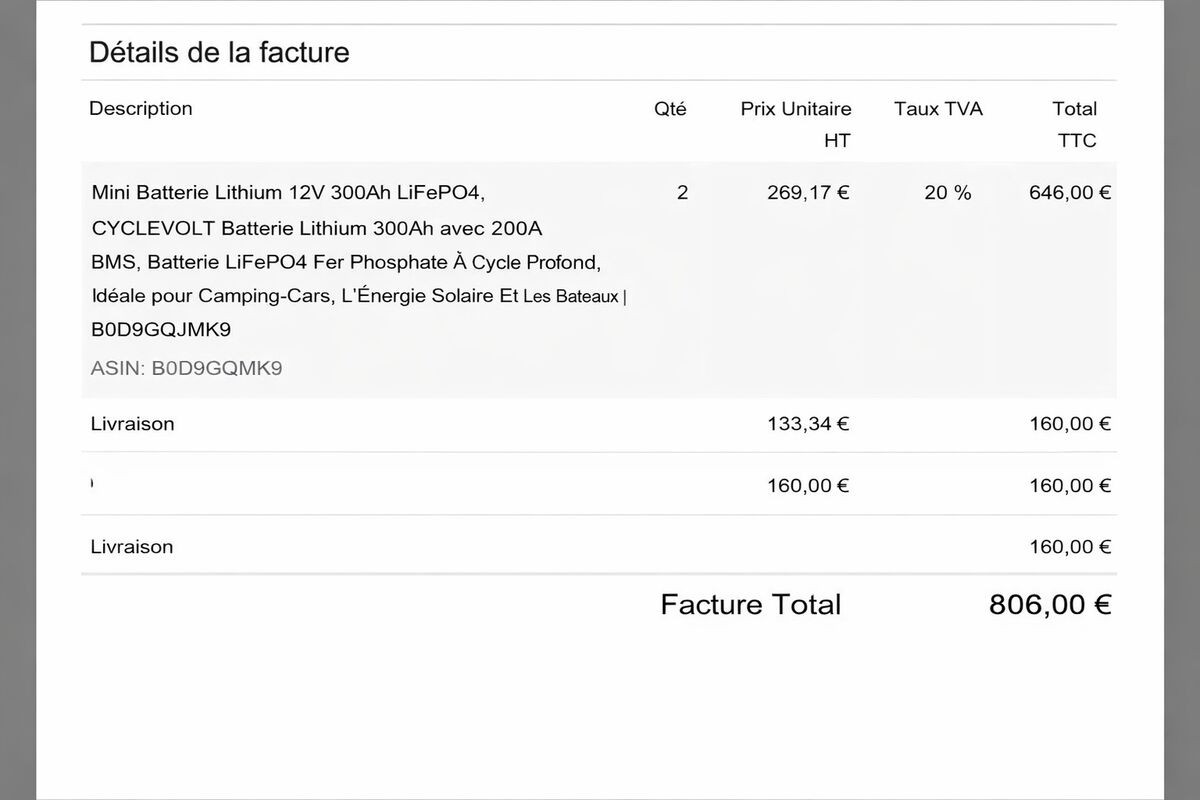Viewport: 1200px width, 800px height.
Task: Click the "Taux TVA" column header
Action: click(x=938, y=109)
